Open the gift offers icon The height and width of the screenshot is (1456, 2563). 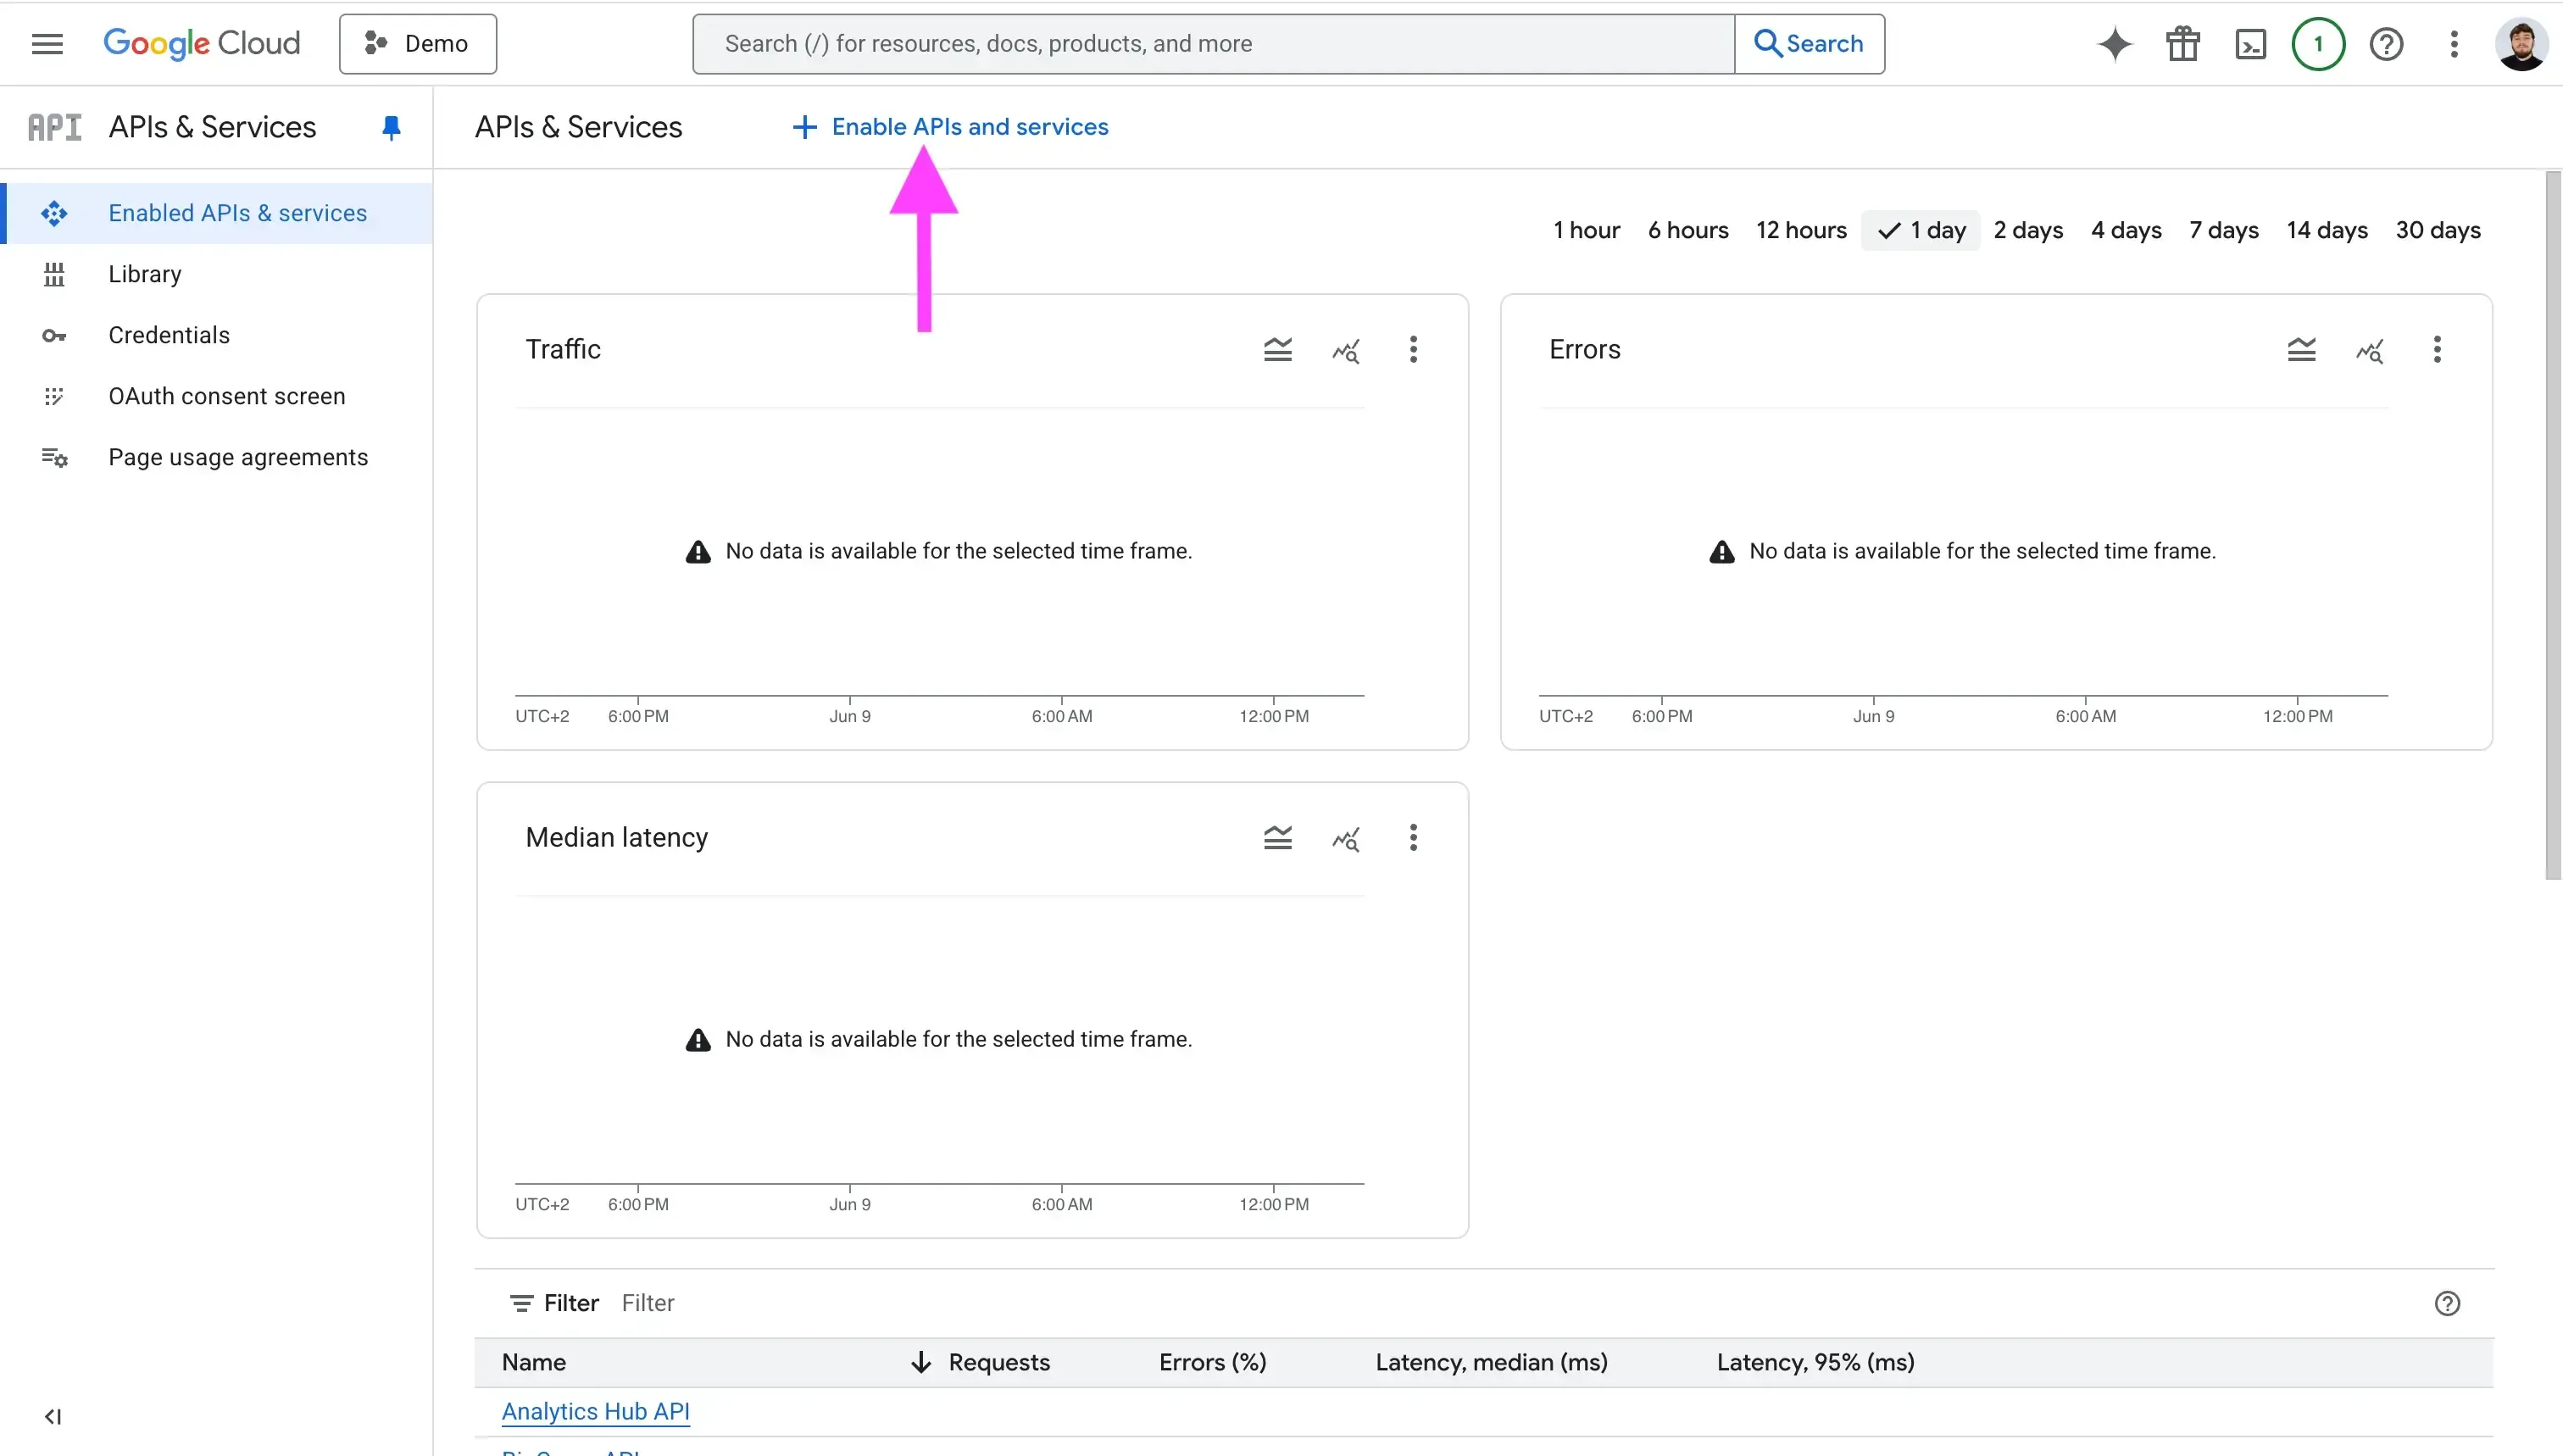2182,44
